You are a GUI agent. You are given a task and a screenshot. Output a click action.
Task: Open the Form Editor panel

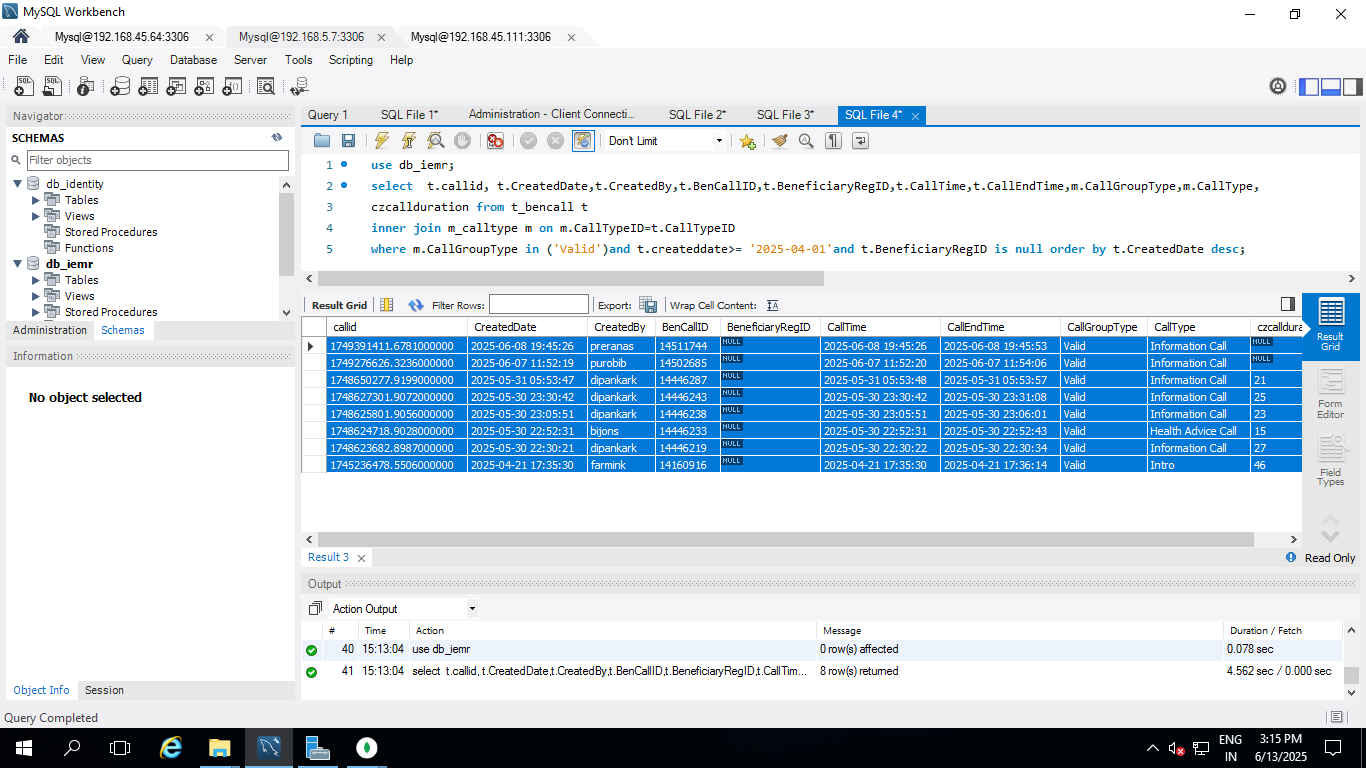click(x=1330, y=393)
